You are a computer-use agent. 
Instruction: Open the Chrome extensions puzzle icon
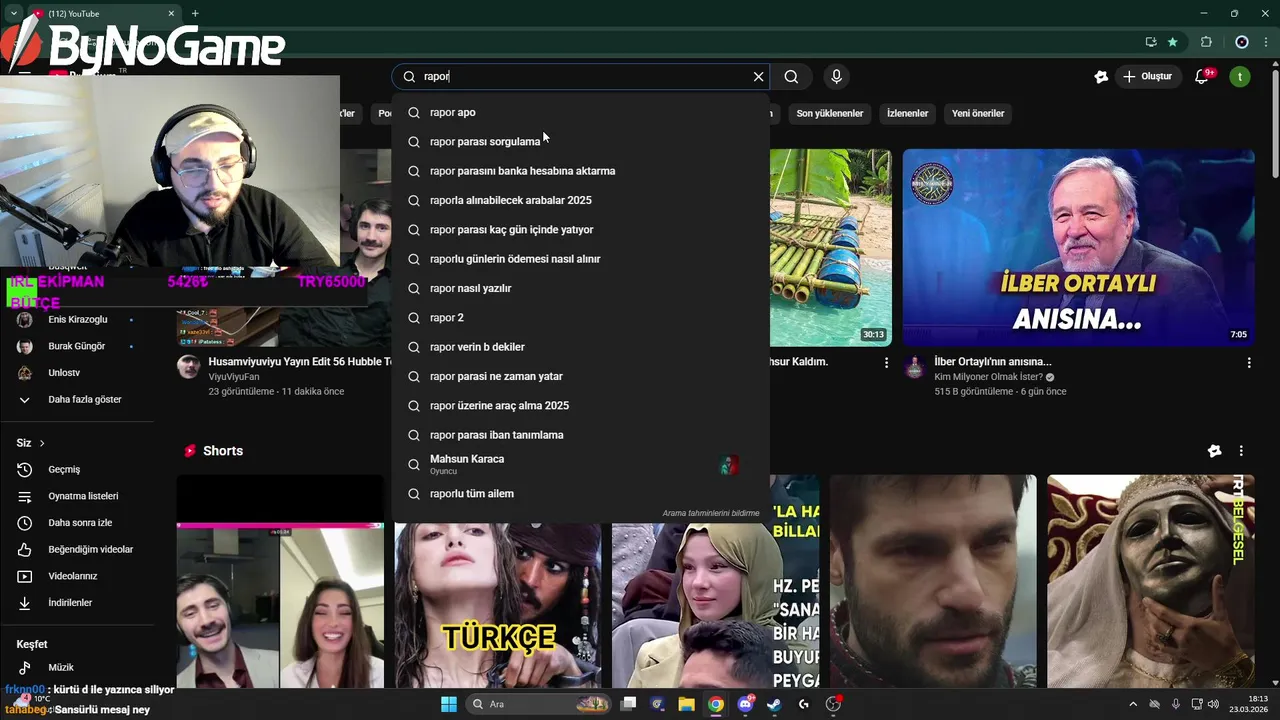point(1206,42)
